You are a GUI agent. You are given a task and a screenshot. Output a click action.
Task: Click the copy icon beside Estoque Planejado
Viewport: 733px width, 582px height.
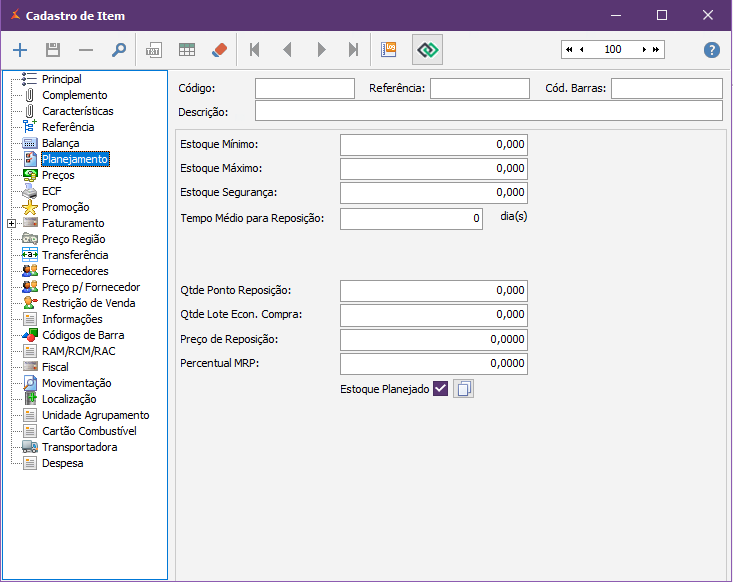[x=463, y=389]
